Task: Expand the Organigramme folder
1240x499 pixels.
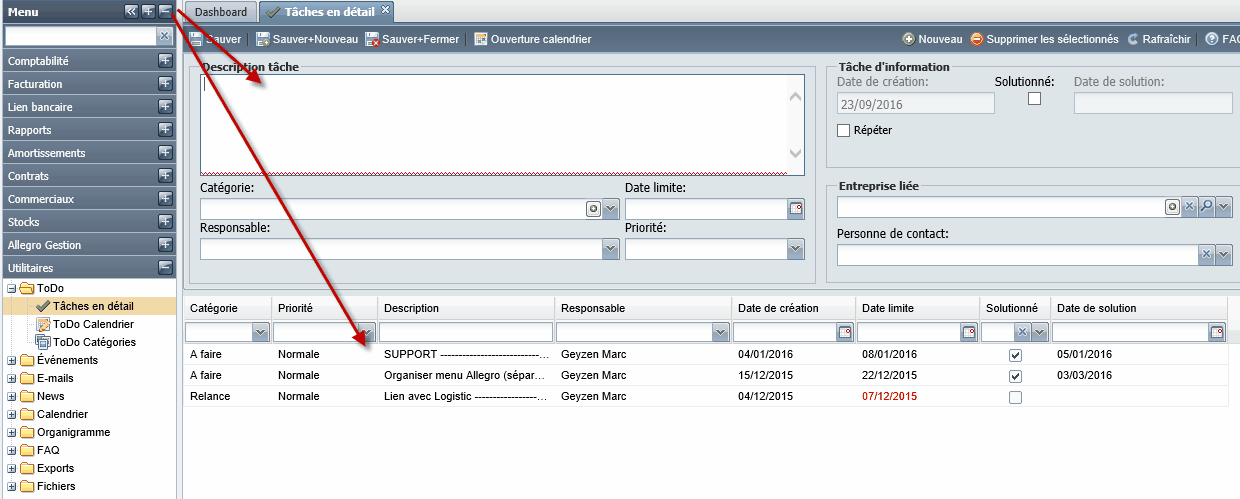Action: (x=11, y=432)
